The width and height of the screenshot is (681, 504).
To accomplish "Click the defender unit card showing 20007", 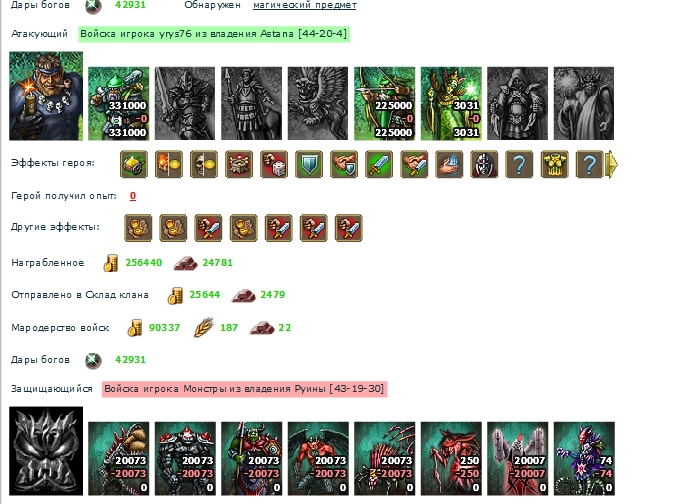I will coord(517,458).
